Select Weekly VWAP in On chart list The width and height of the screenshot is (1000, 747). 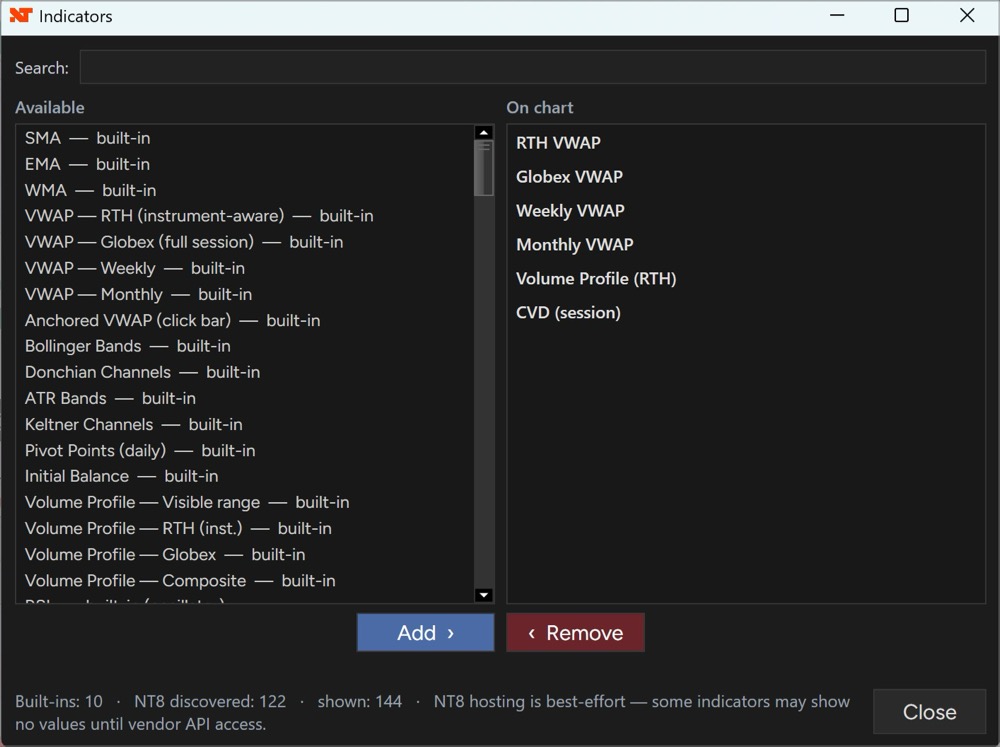[746, 211]
